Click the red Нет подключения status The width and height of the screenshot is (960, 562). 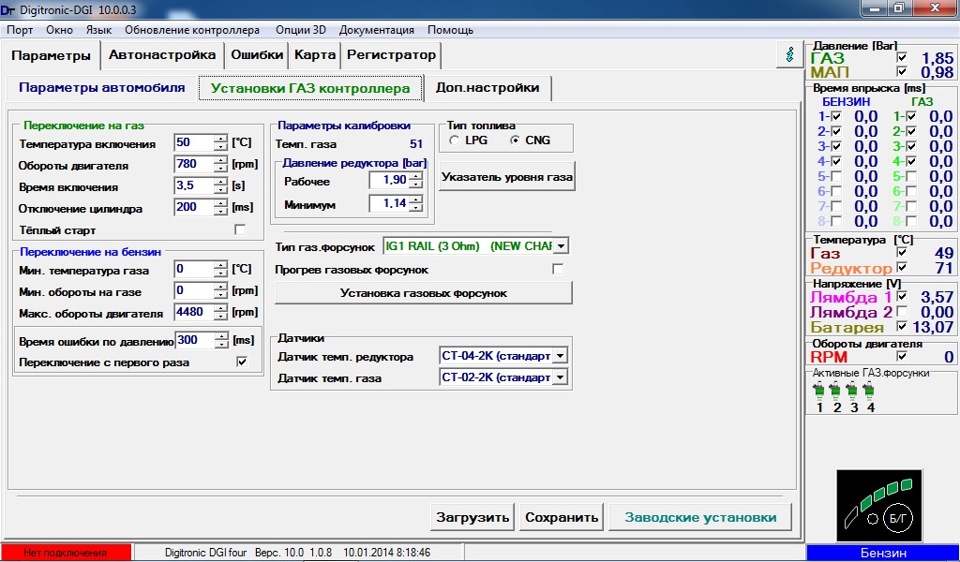[x=66, y=552]
